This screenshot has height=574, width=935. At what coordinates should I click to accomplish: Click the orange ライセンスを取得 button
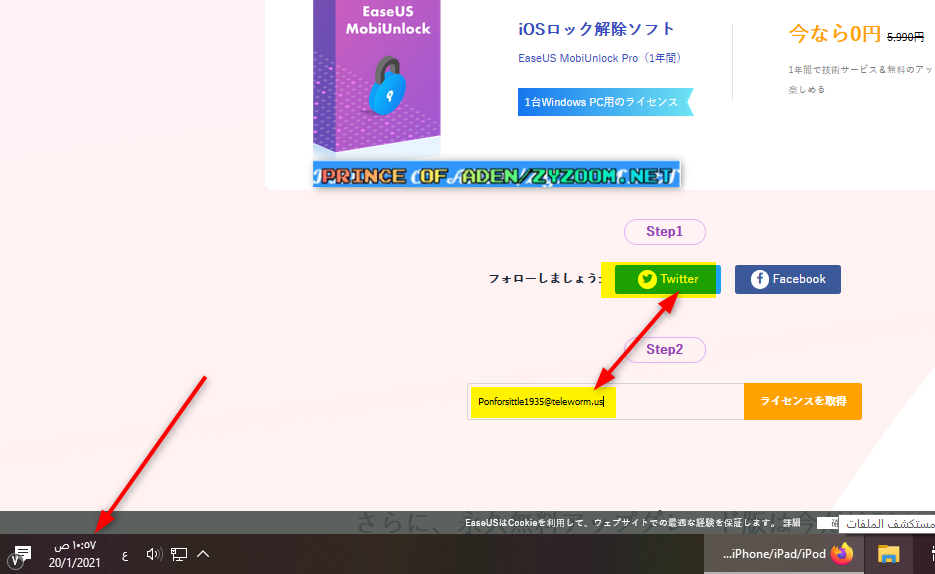pos(803,401)
